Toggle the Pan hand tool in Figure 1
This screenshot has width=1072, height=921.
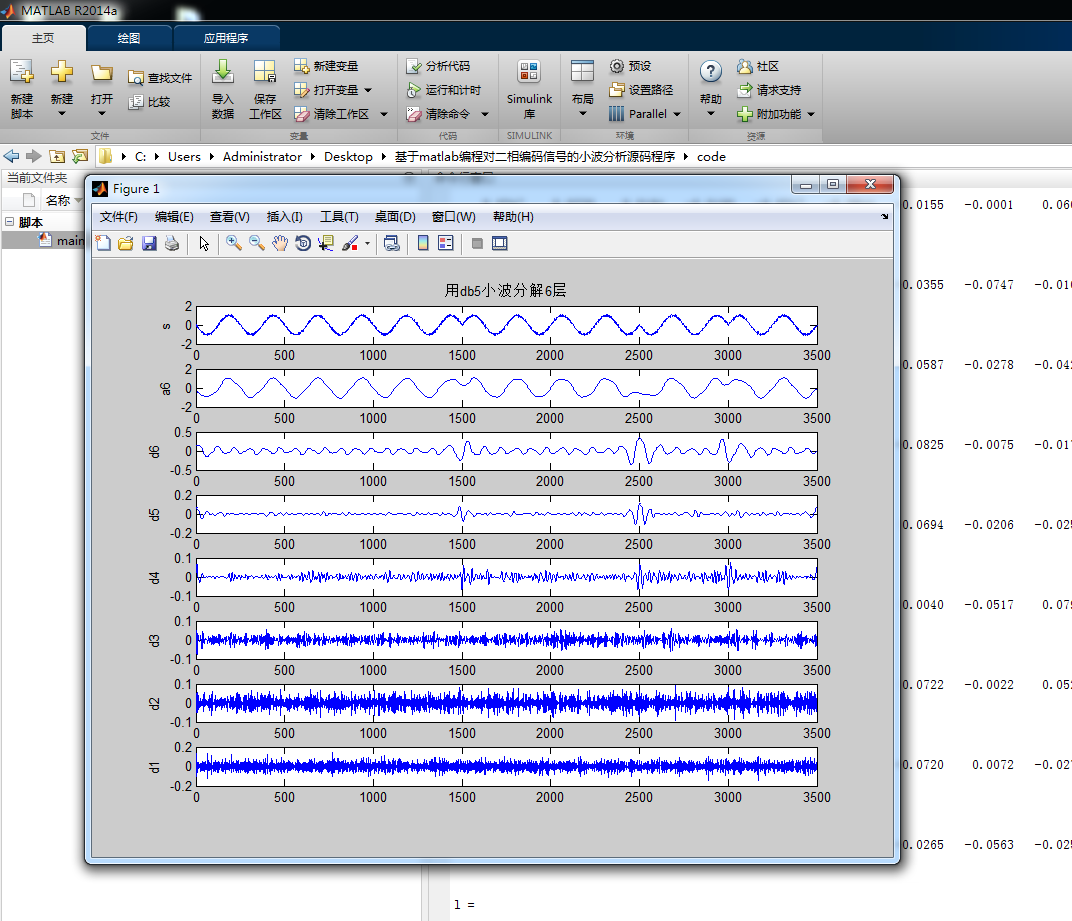[x=280, y=243]
